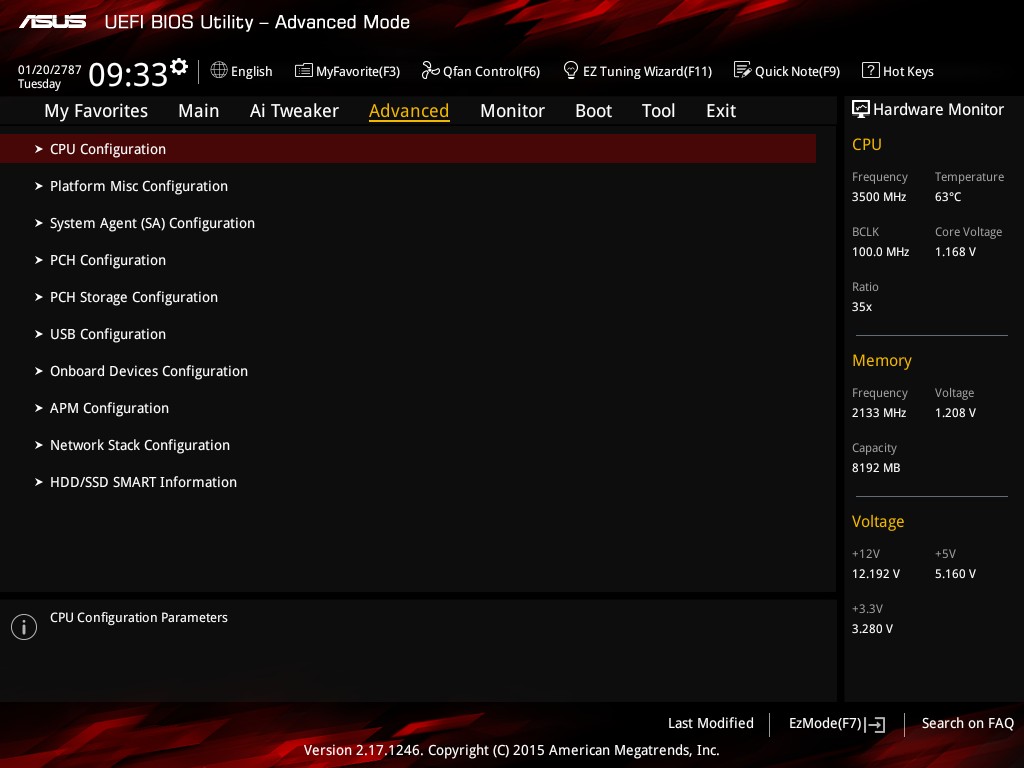Click the info circle icon

point(24,627)
